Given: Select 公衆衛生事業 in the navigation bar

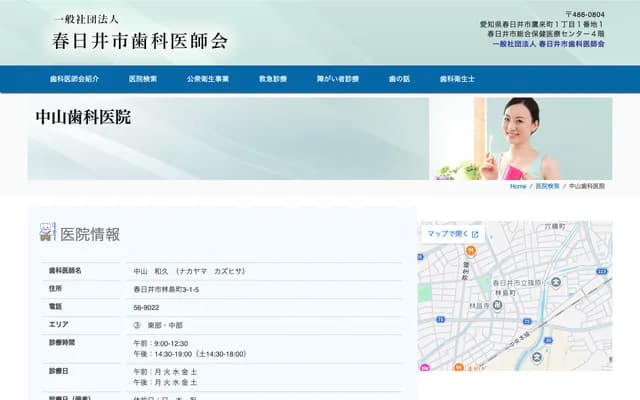Looking at the screenshot, I should [x=208, y=79].
